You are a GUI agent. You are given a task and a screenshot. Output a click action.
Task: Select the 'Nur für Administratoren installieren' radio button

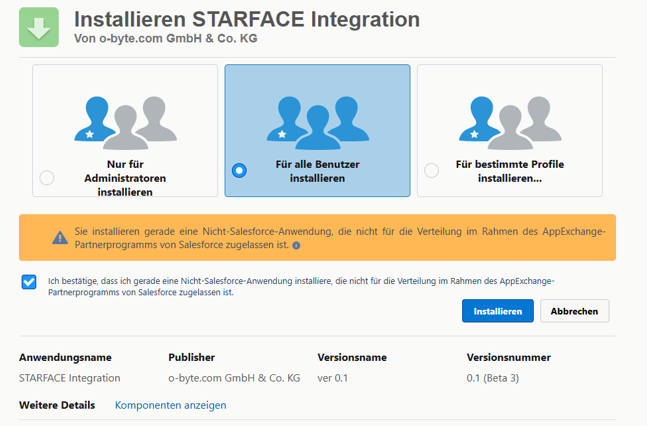(x=47, y=178)
